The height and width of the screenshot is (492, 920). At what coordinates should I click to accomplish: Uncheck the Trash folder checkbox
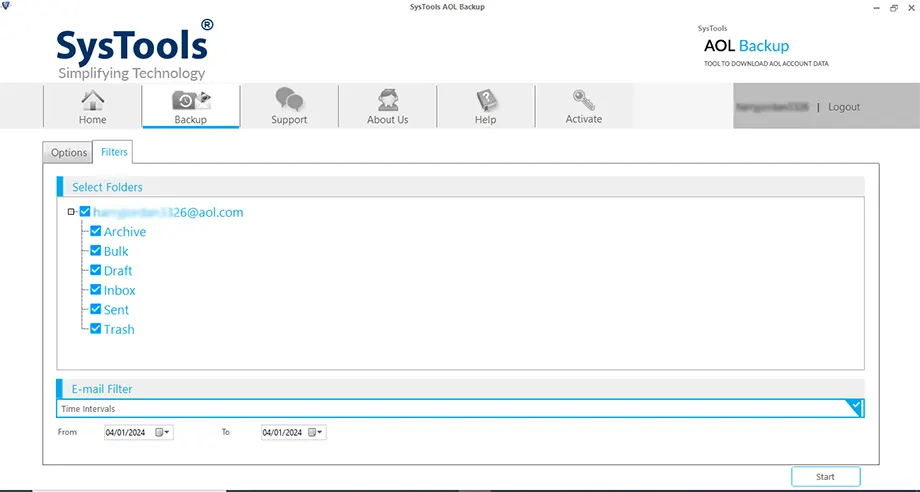96,329
